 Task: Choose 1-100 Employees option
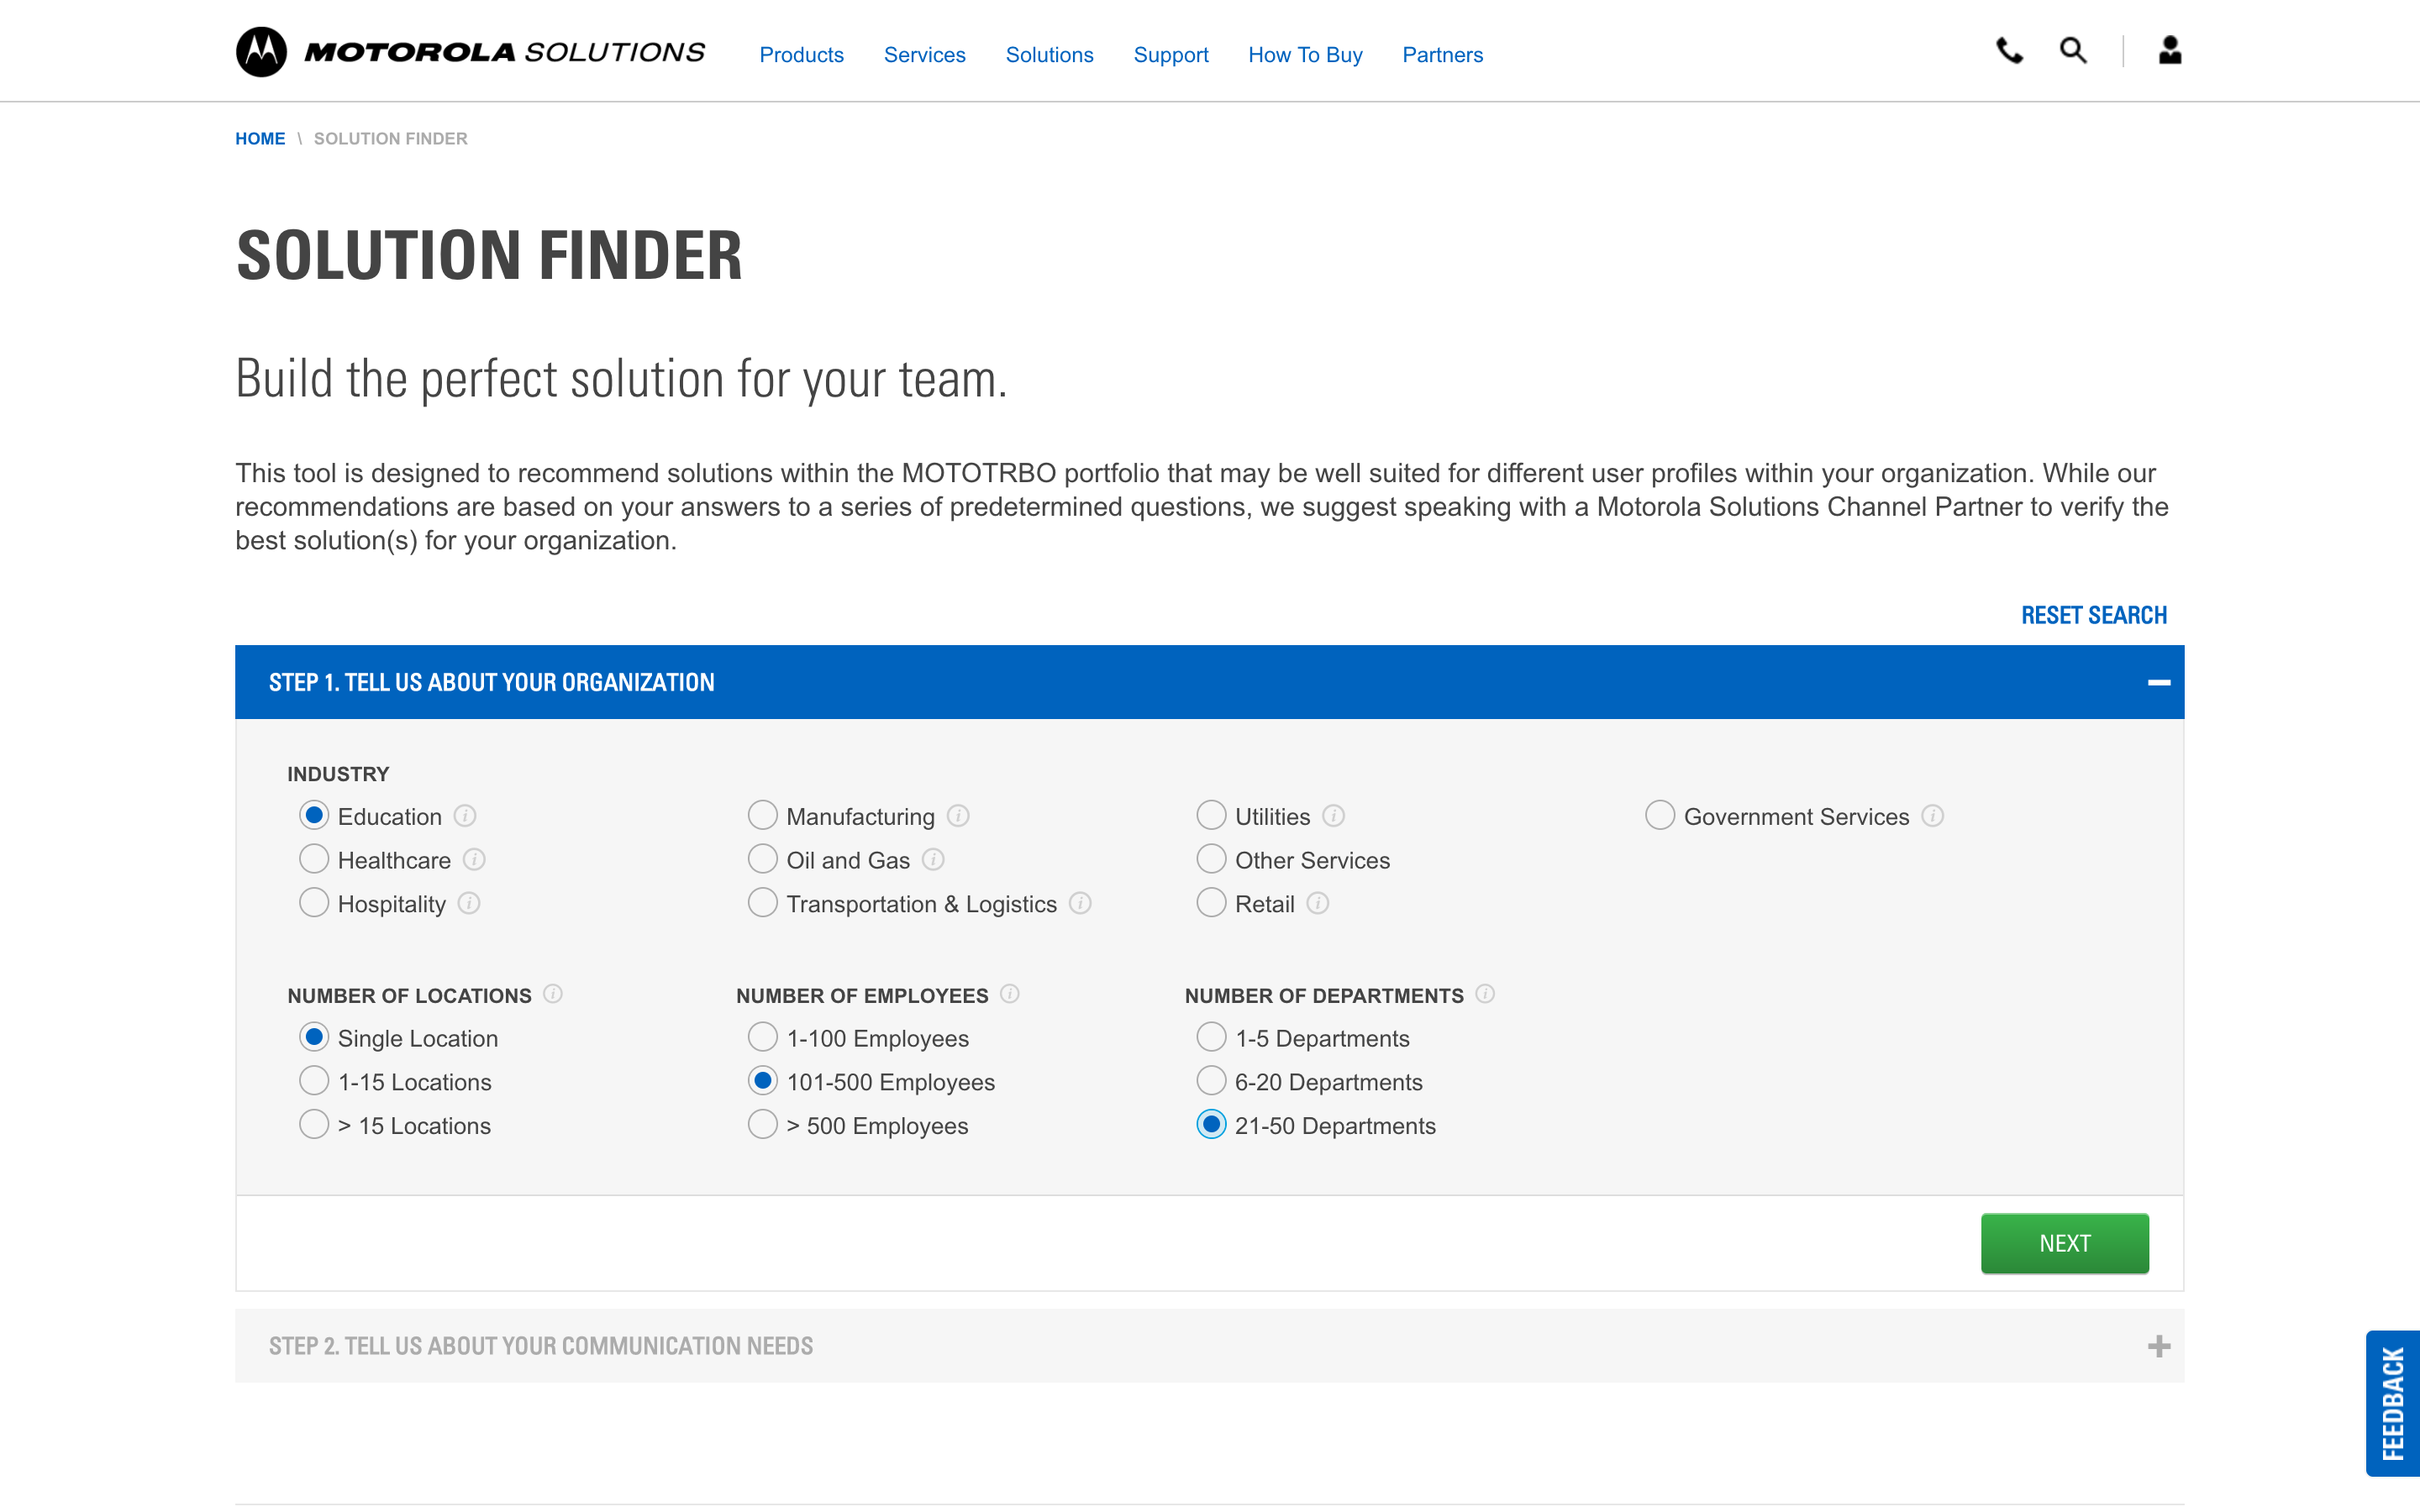(x=763, y=1038)
